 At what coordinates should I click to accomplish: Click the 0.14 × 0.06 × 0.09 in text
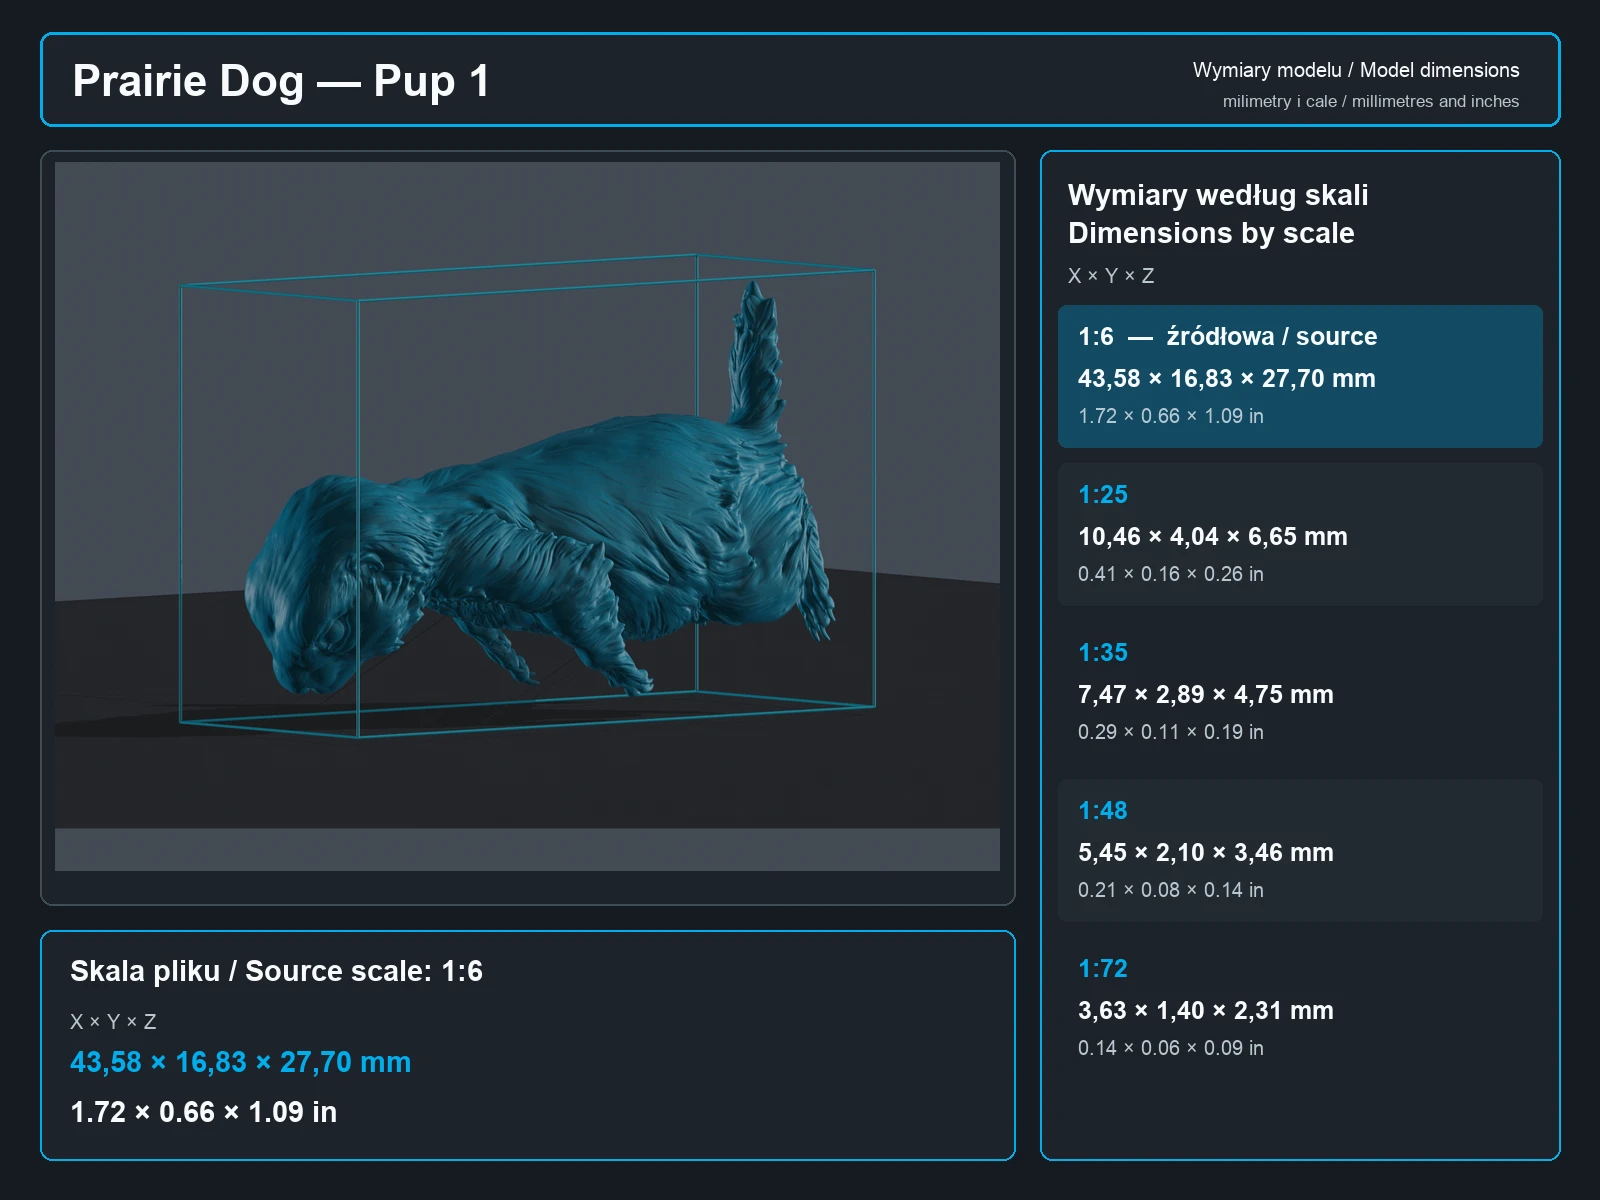tap(1171, 1048)
